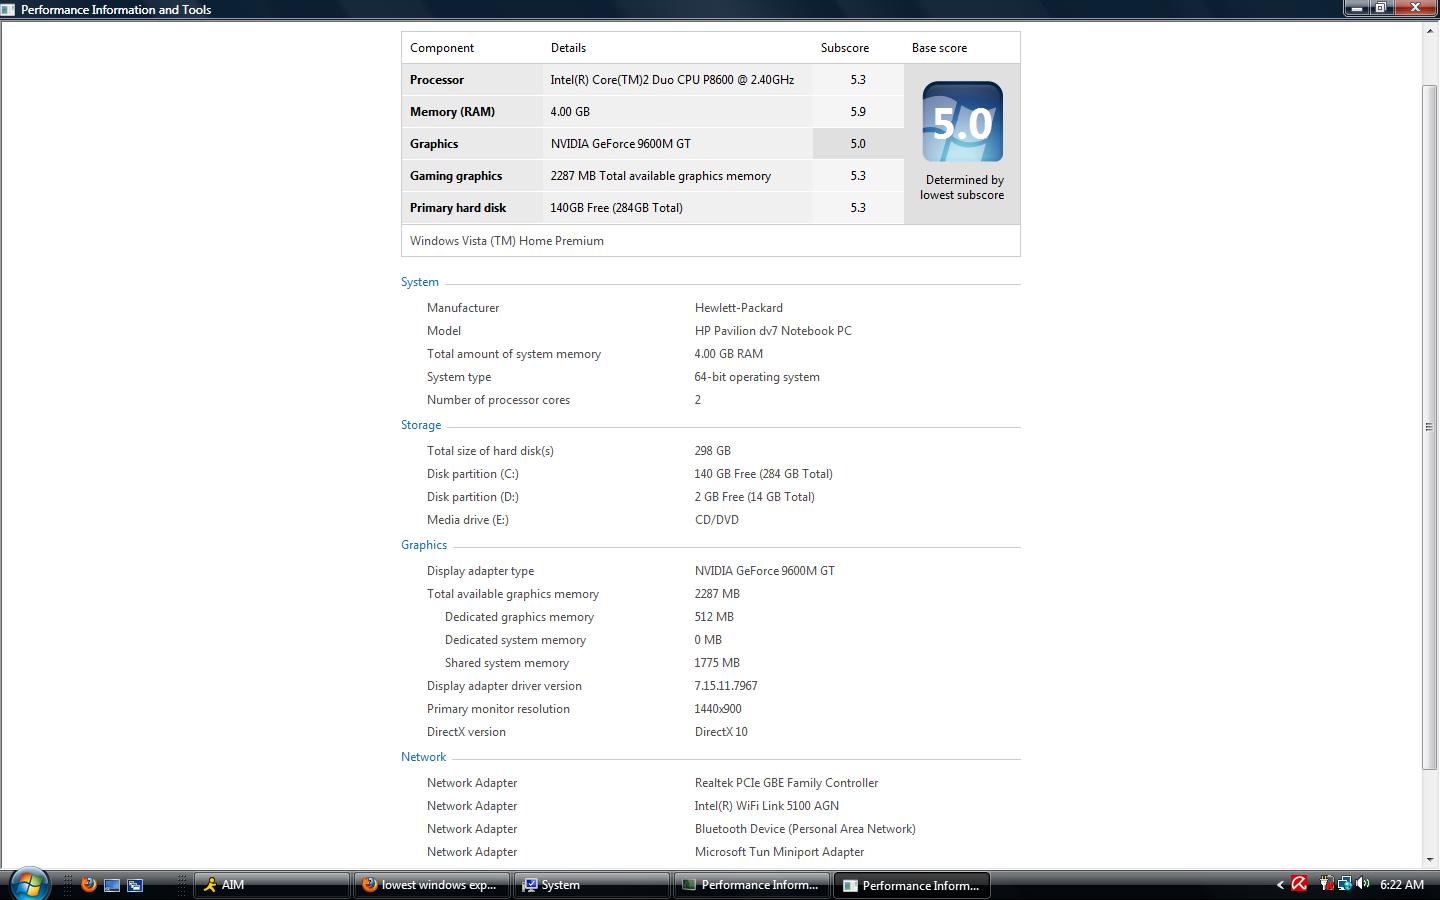
Task: Switch to the 'lowest windows exp...' Firefox taskbar button
Action: [x=432, y=885]
